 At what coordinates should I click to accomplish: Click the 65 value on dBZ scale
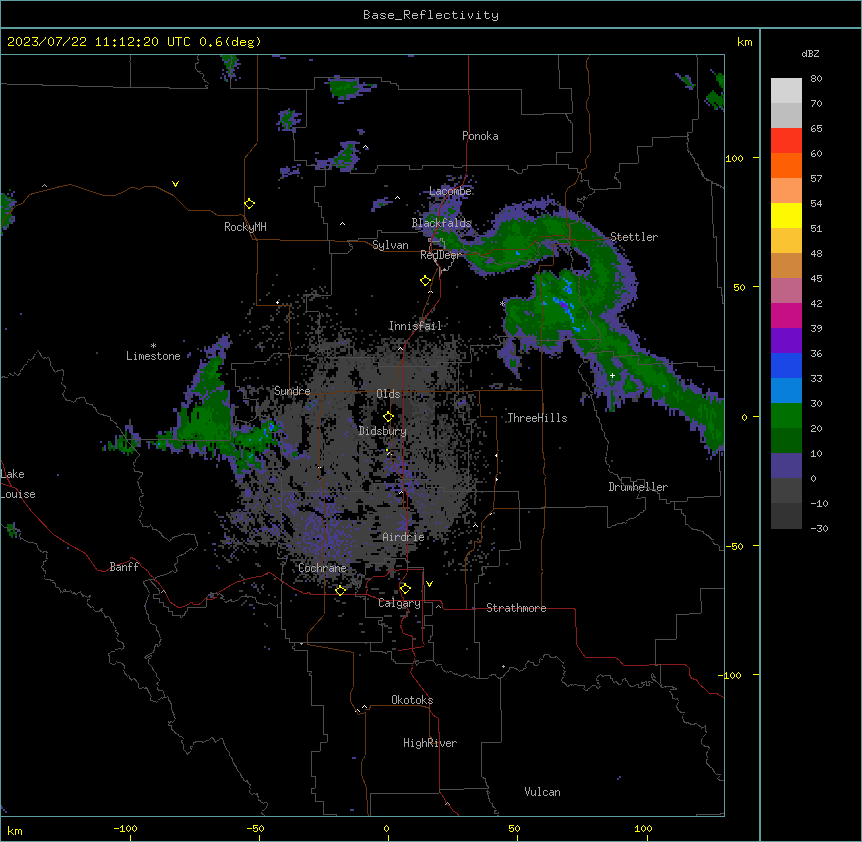[x=816, y=129]
